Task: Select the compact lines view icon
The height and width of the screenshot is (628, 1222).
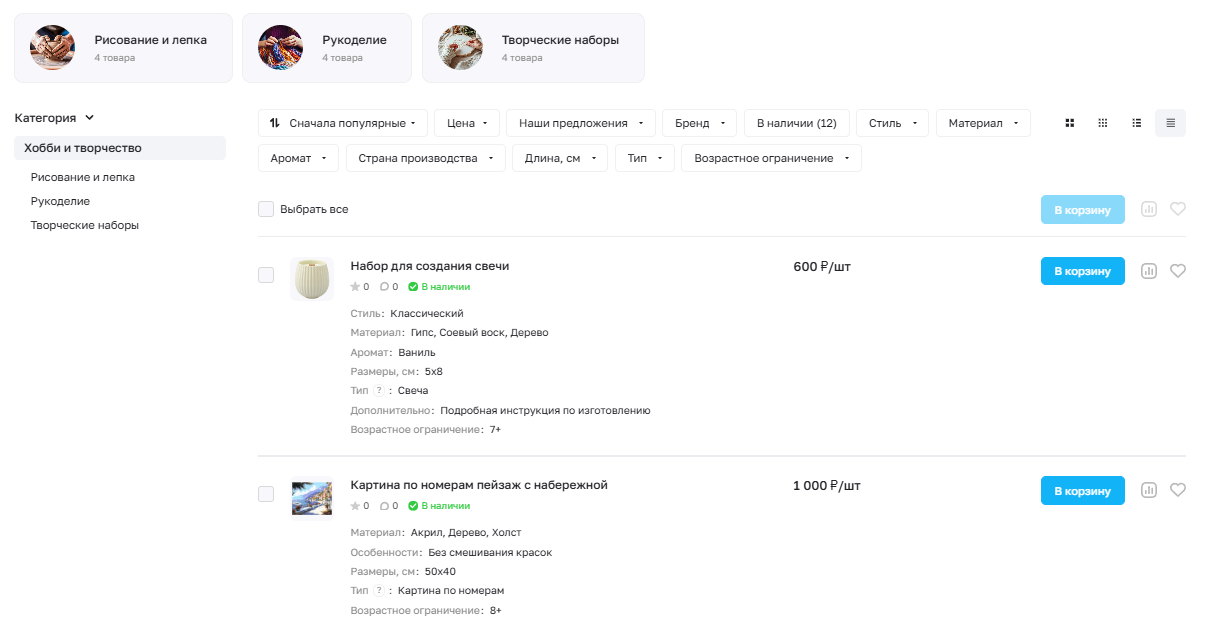Action: (x=1170, y=123)
